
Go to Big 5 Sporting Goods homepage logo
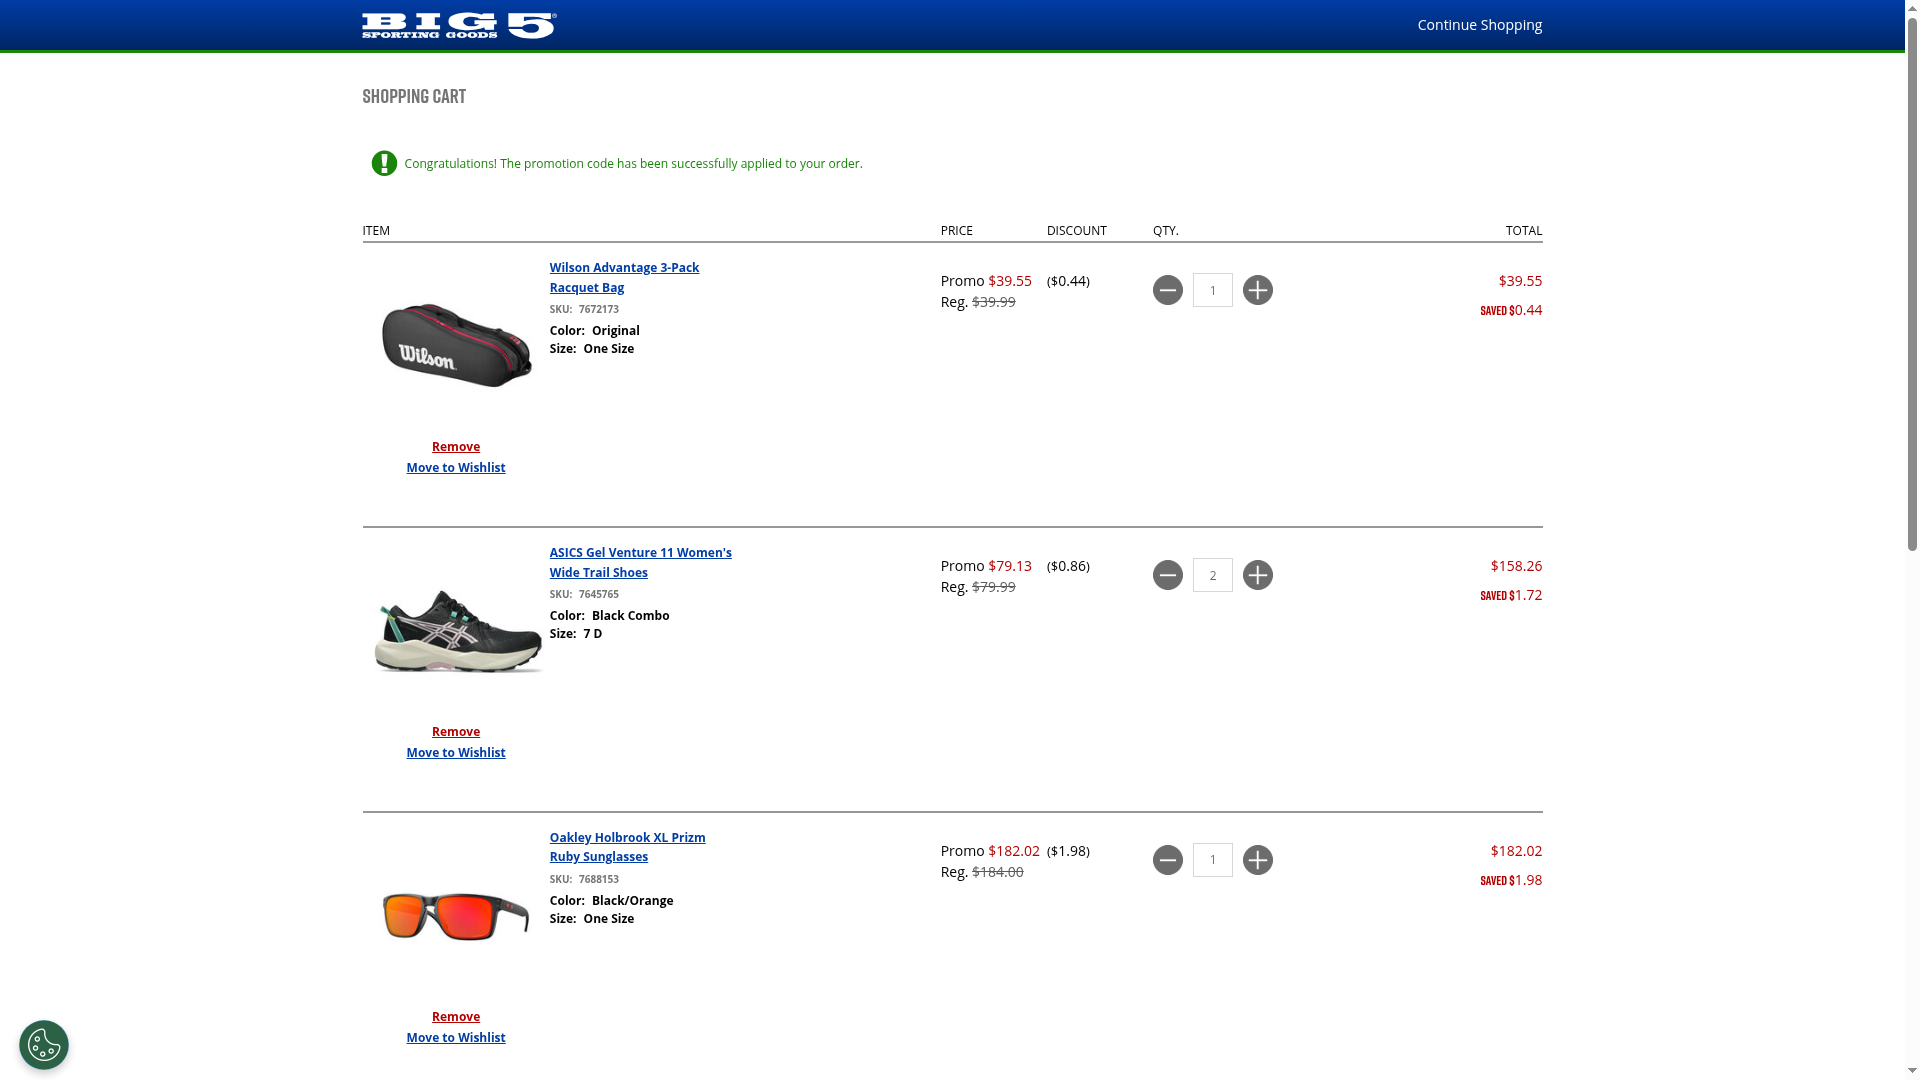459,25
